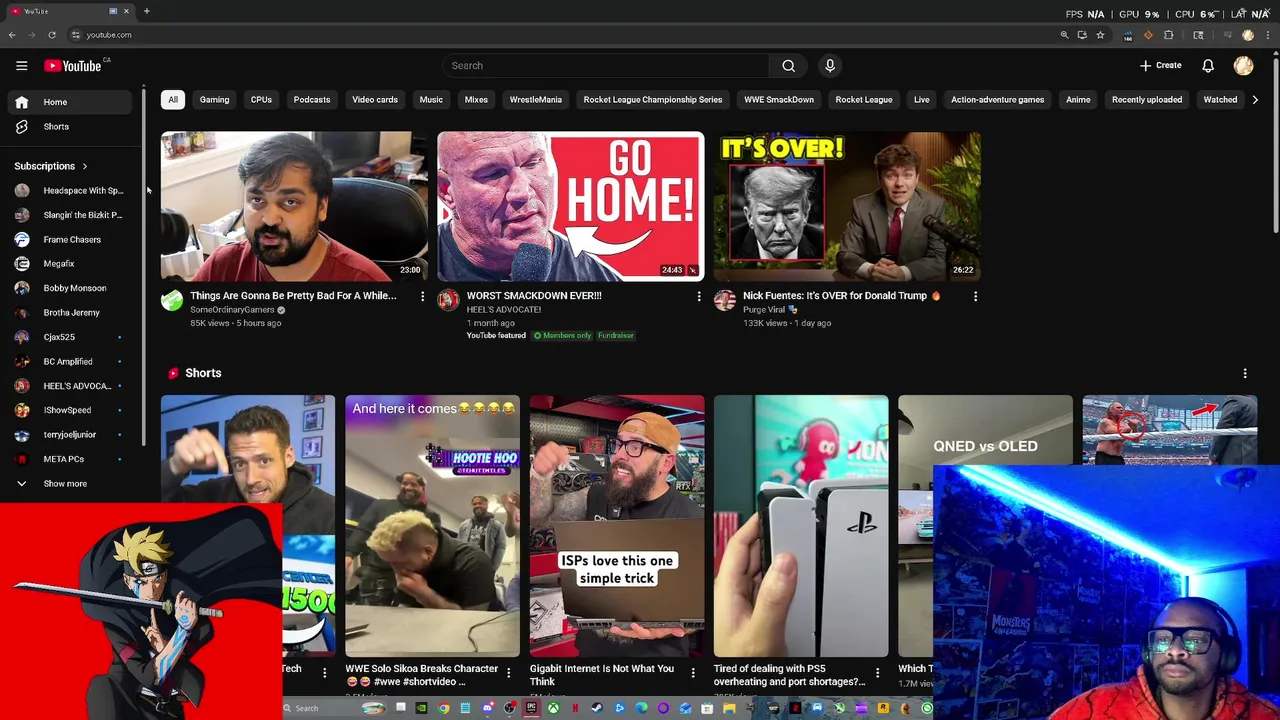Select Rocket League Championship Series chip
The height and width of the screenshot is (720, 1280).
coord(653,99)
